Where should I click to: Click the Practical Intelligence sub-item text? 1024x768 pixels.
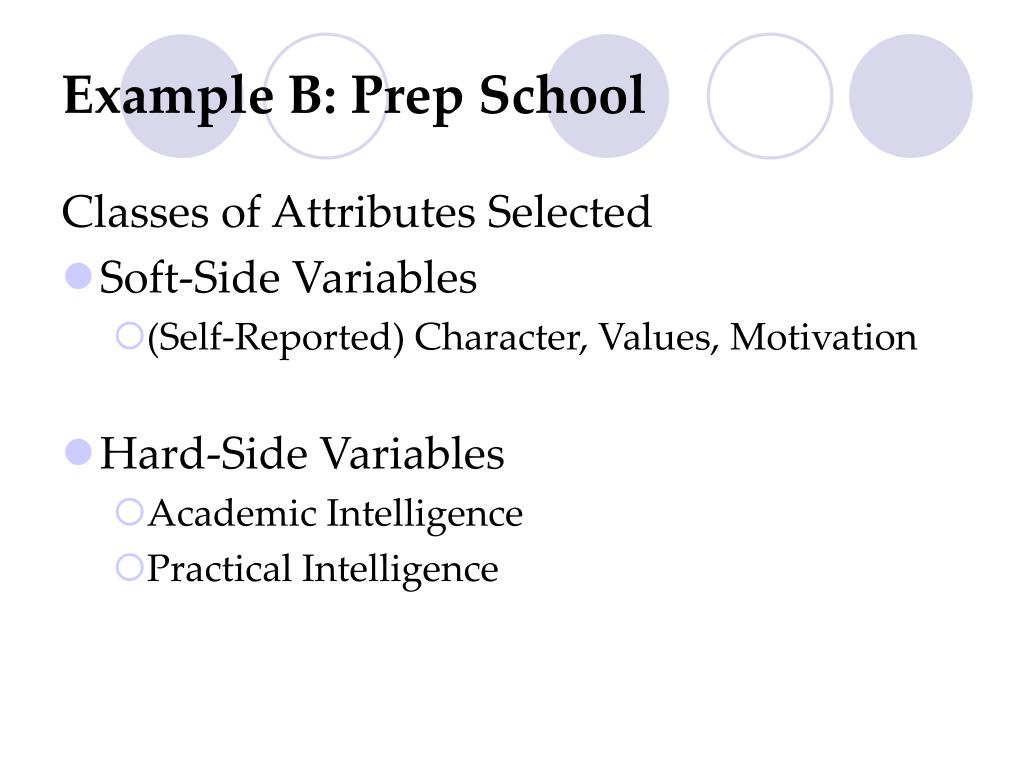(x=323, y=569)
